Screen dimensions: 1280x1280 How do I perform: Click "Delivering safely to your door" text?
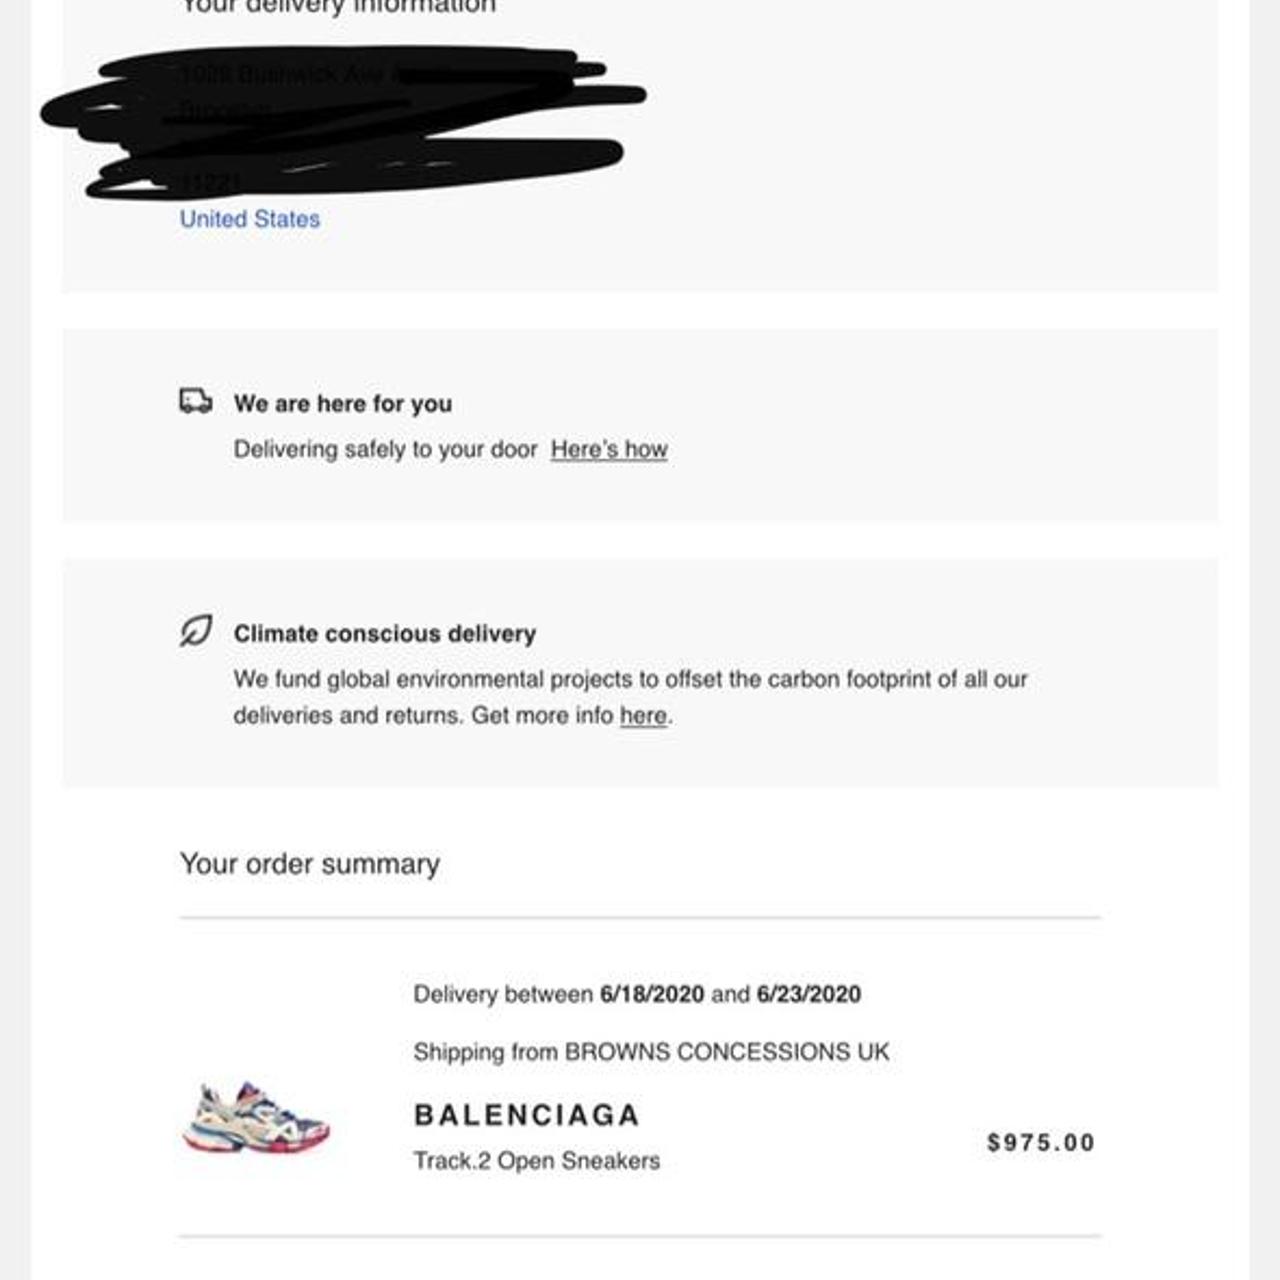386,450
